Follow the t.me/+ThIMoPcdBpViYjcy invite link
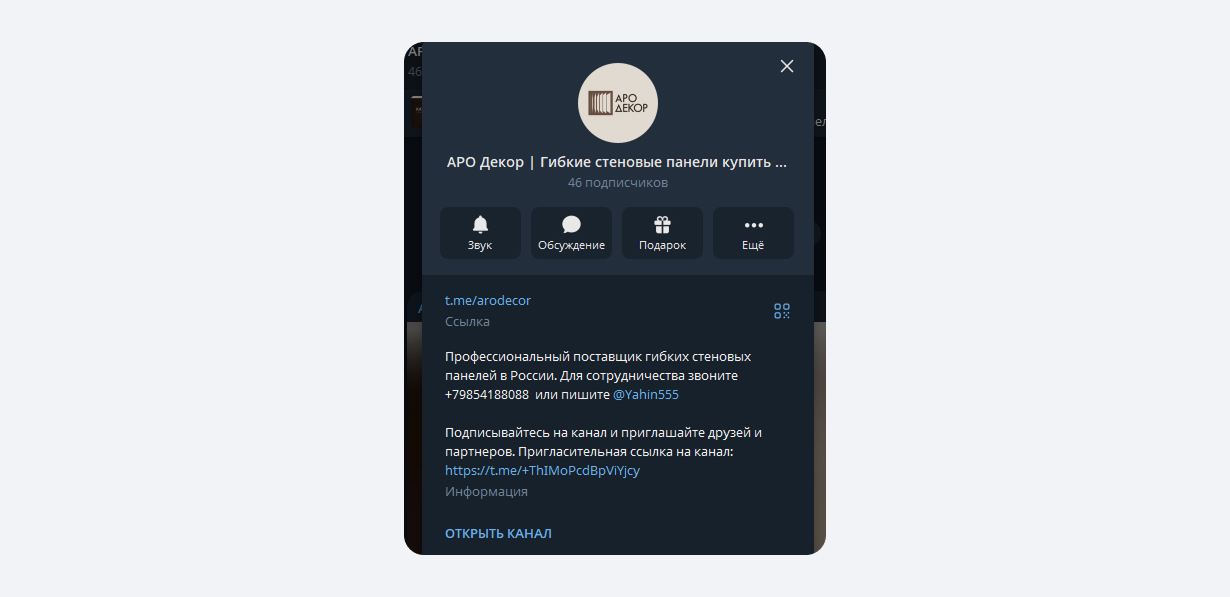This screenshot has height=597, width=1230. point(542,470)
